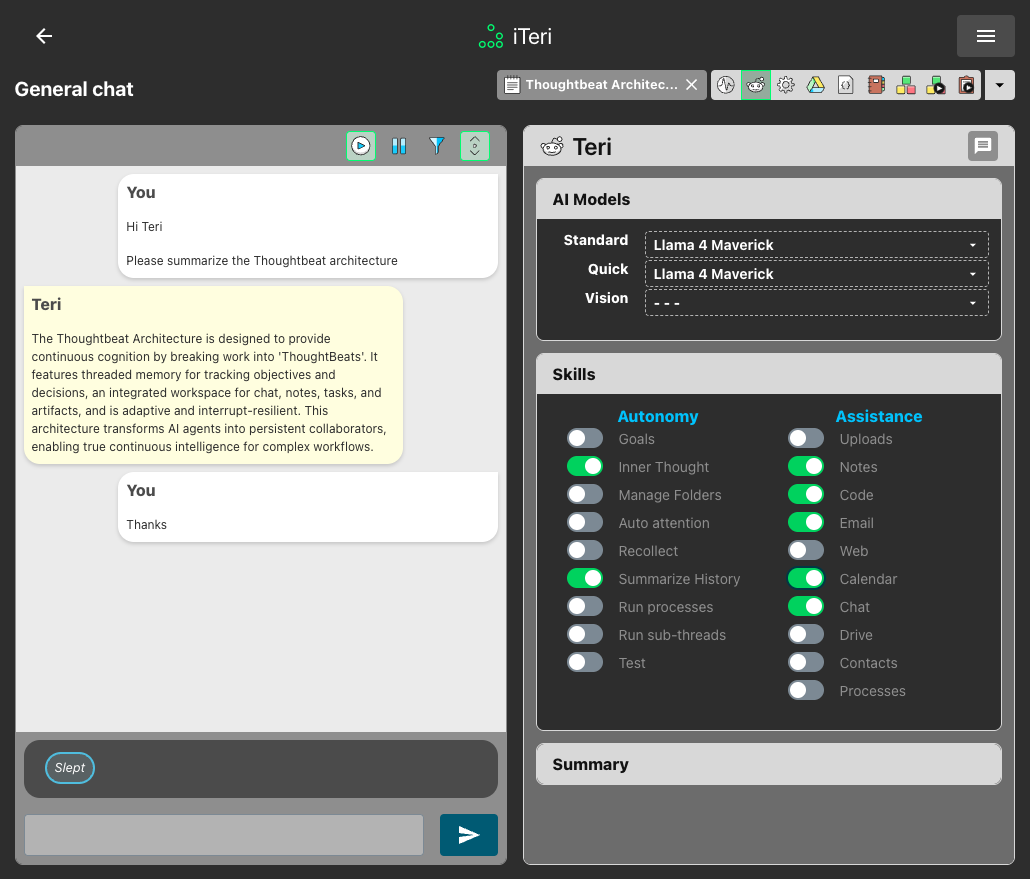The image size is (1030, 879).
Task: Click the Slept status pill
Action: 69,768
